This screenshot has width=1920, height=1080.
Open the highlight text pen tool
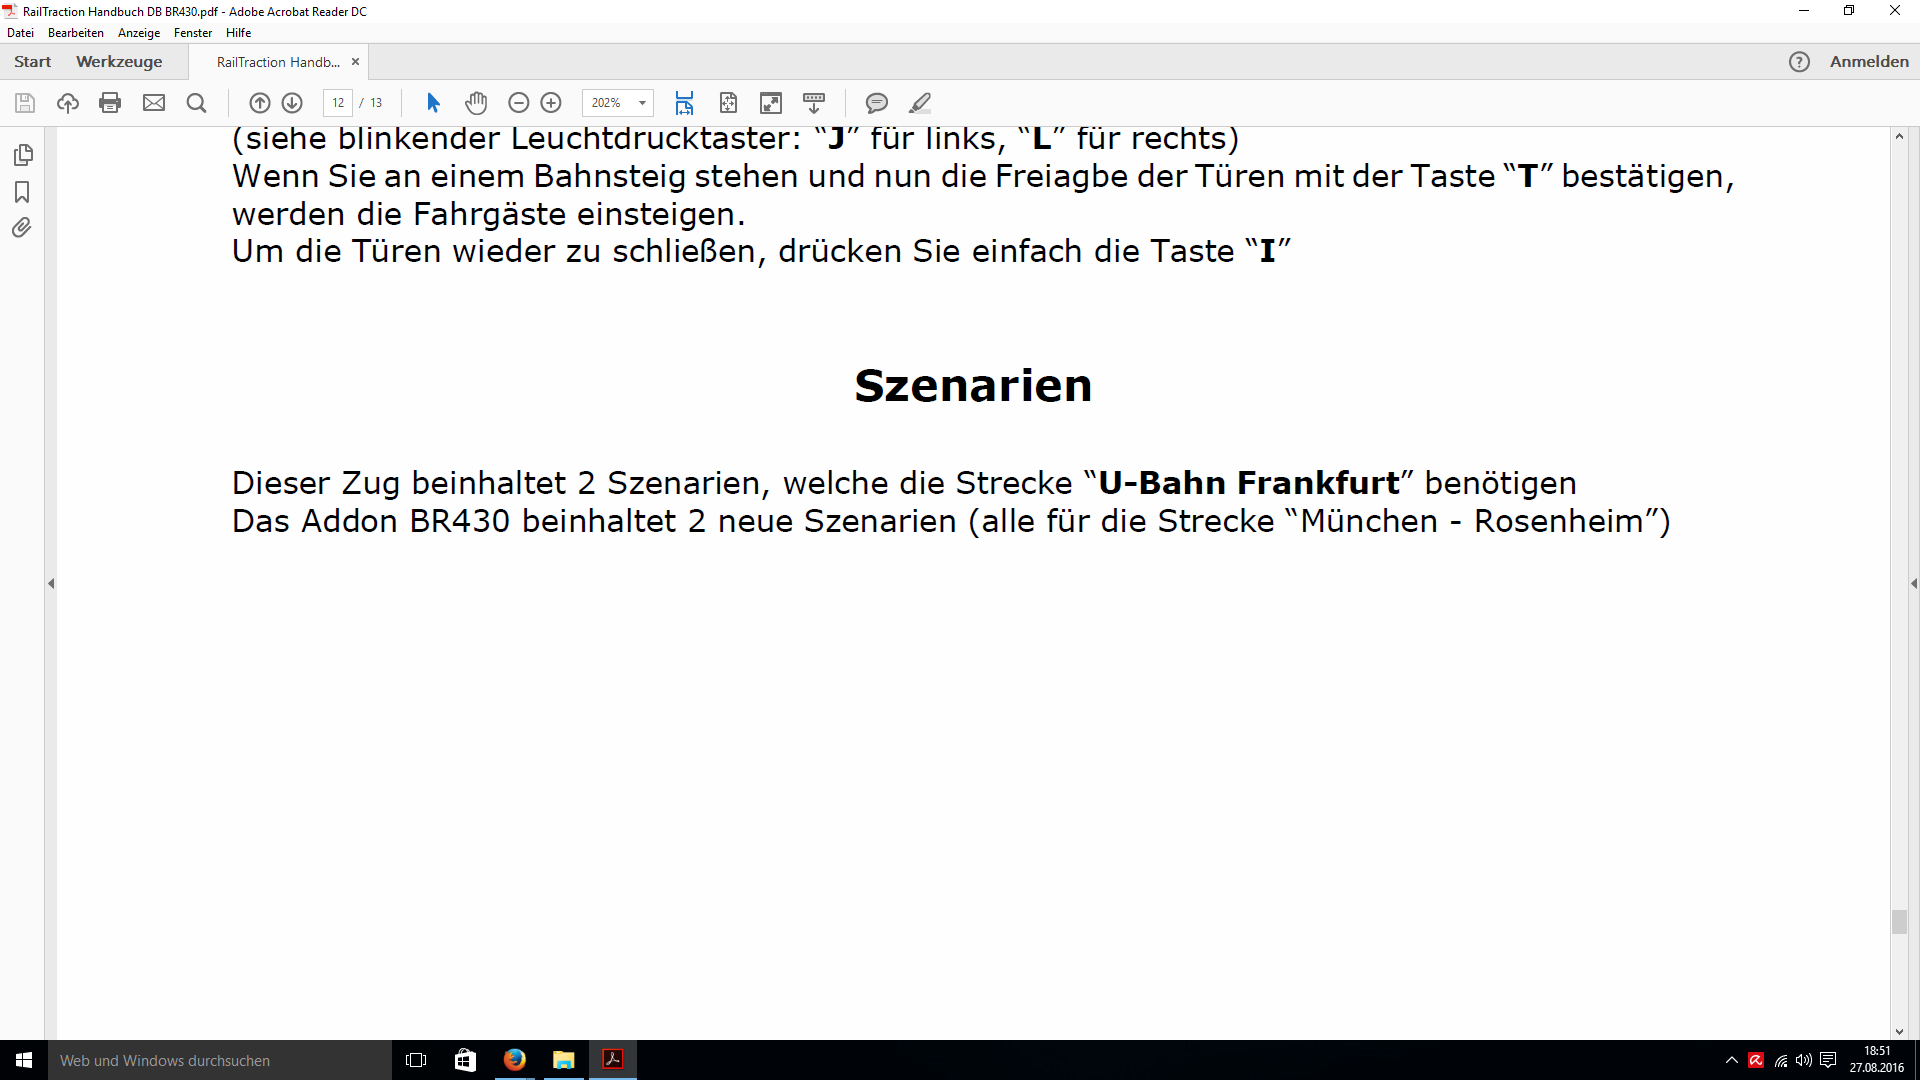point(920,103)
